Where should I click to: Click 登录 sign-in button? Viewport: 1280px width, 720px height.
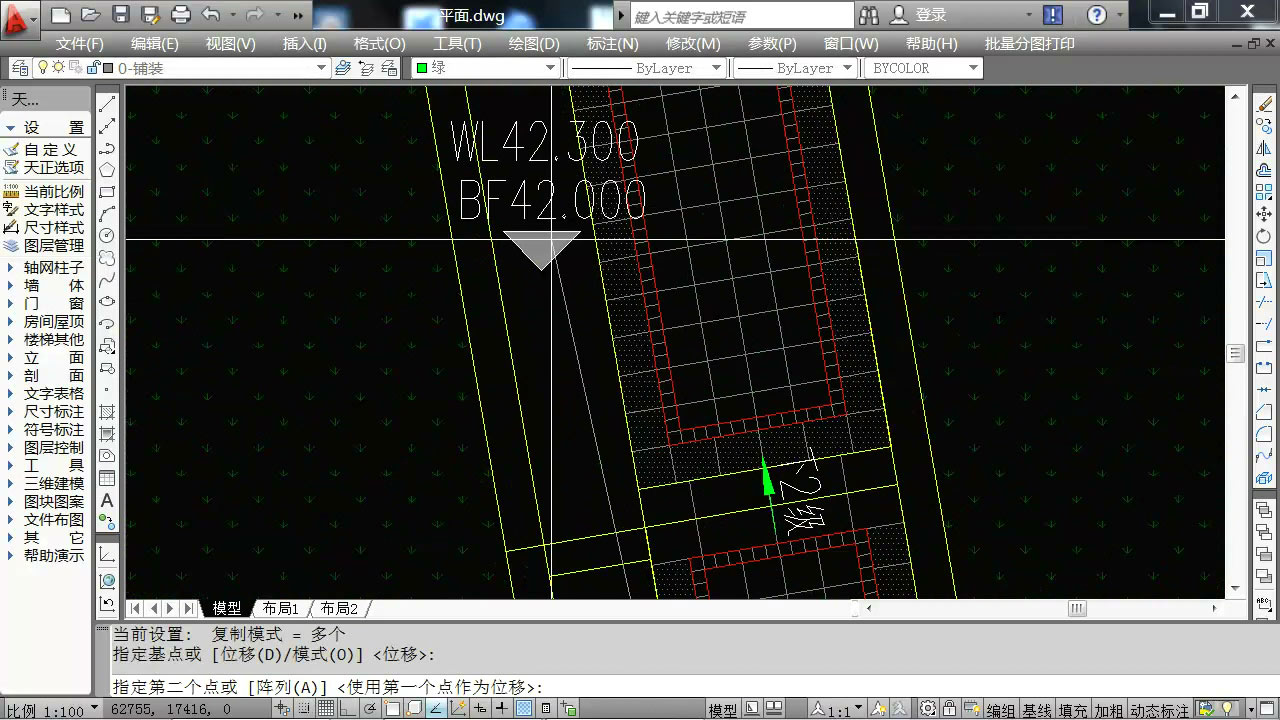[931, 15]
